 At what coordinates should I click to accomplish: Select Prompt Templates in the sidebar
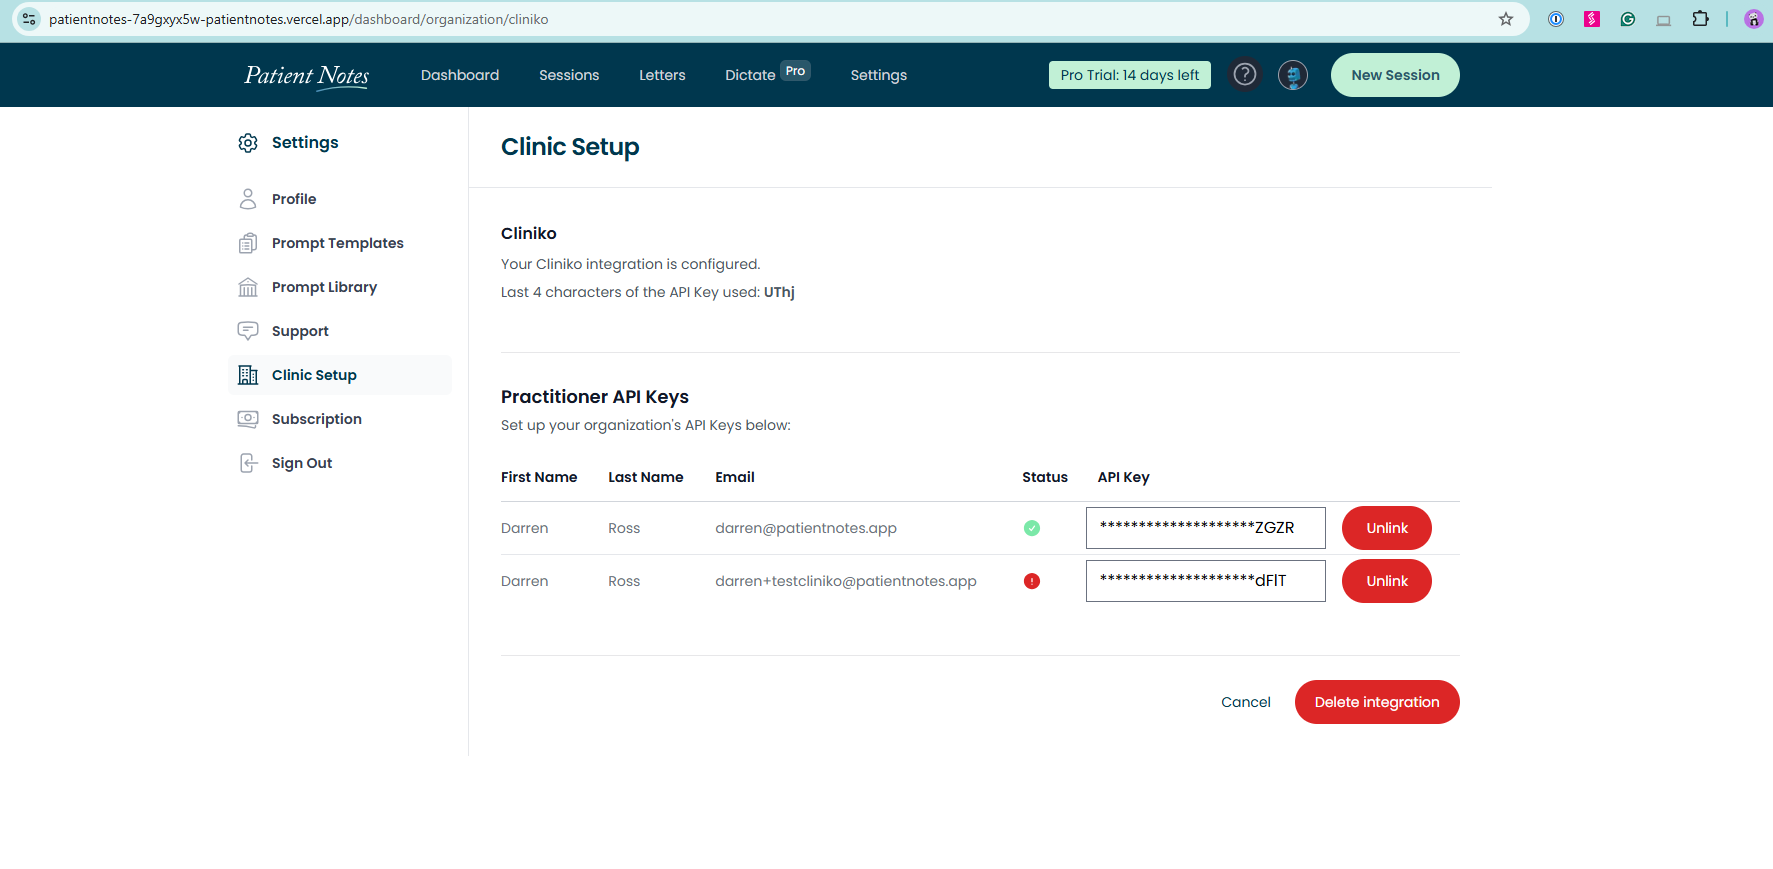click(340, 243)
